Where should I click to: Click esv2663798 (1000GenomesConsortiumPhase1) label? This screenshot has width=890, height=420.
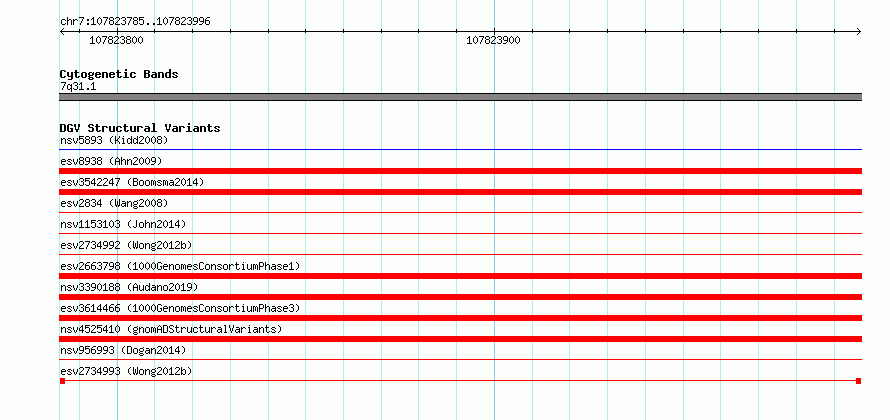pyautogui.click(x=180, y=266)
